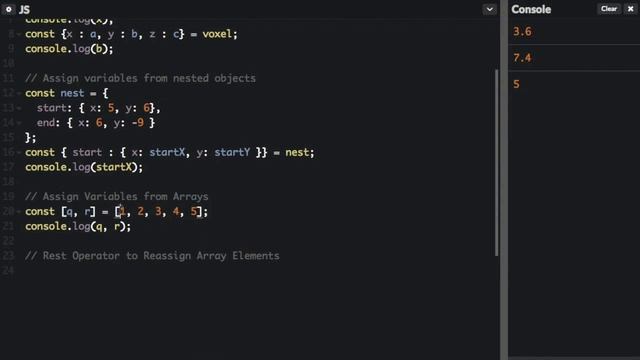Click the 'const nest = {' line
Viewport: 640px width, 360px height.
pos(67,93)
